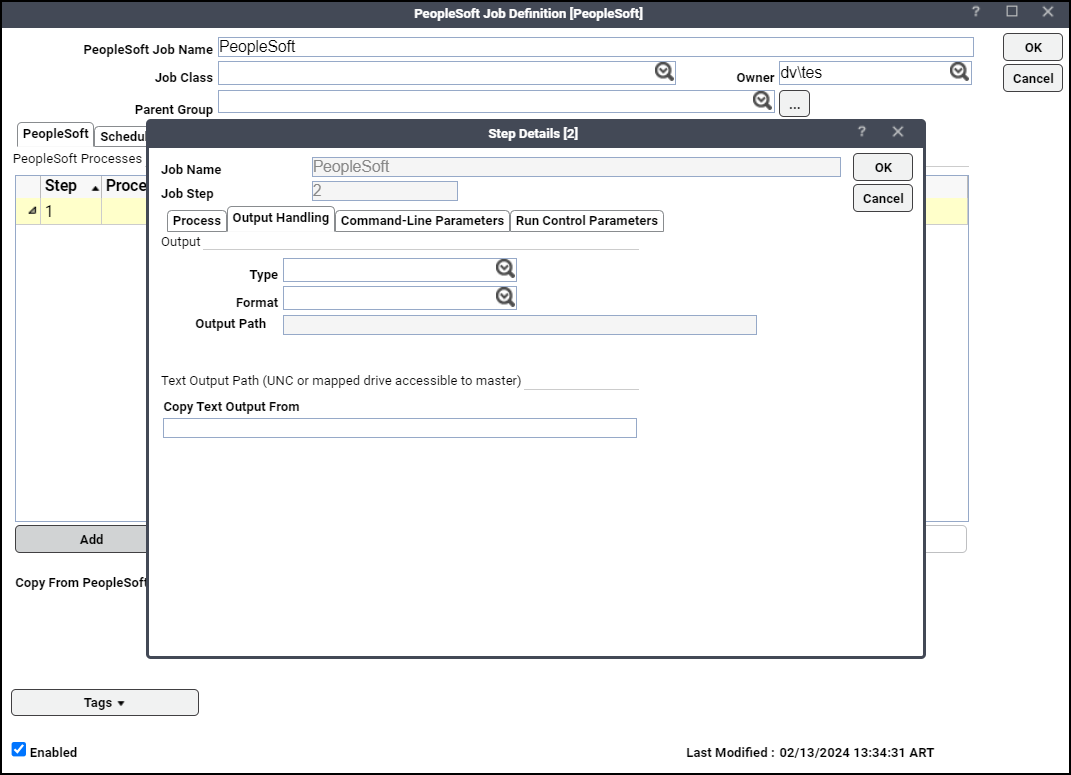Sort by Step column header
The width and height of the screenshot is (1071, 775).
point(71,186)
